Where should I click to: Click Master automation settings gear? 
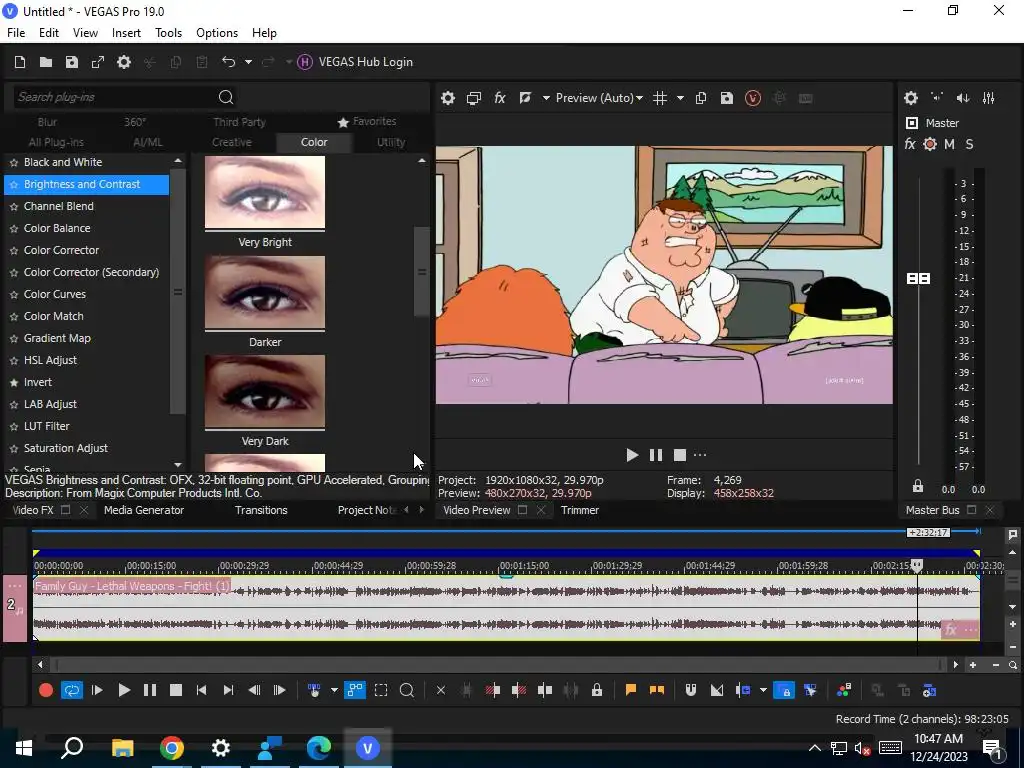coord(930,144)
